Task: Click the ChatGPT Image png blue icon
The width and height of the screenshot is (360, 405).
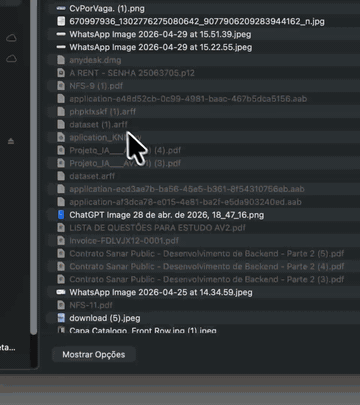Action: tap(61, 215)
